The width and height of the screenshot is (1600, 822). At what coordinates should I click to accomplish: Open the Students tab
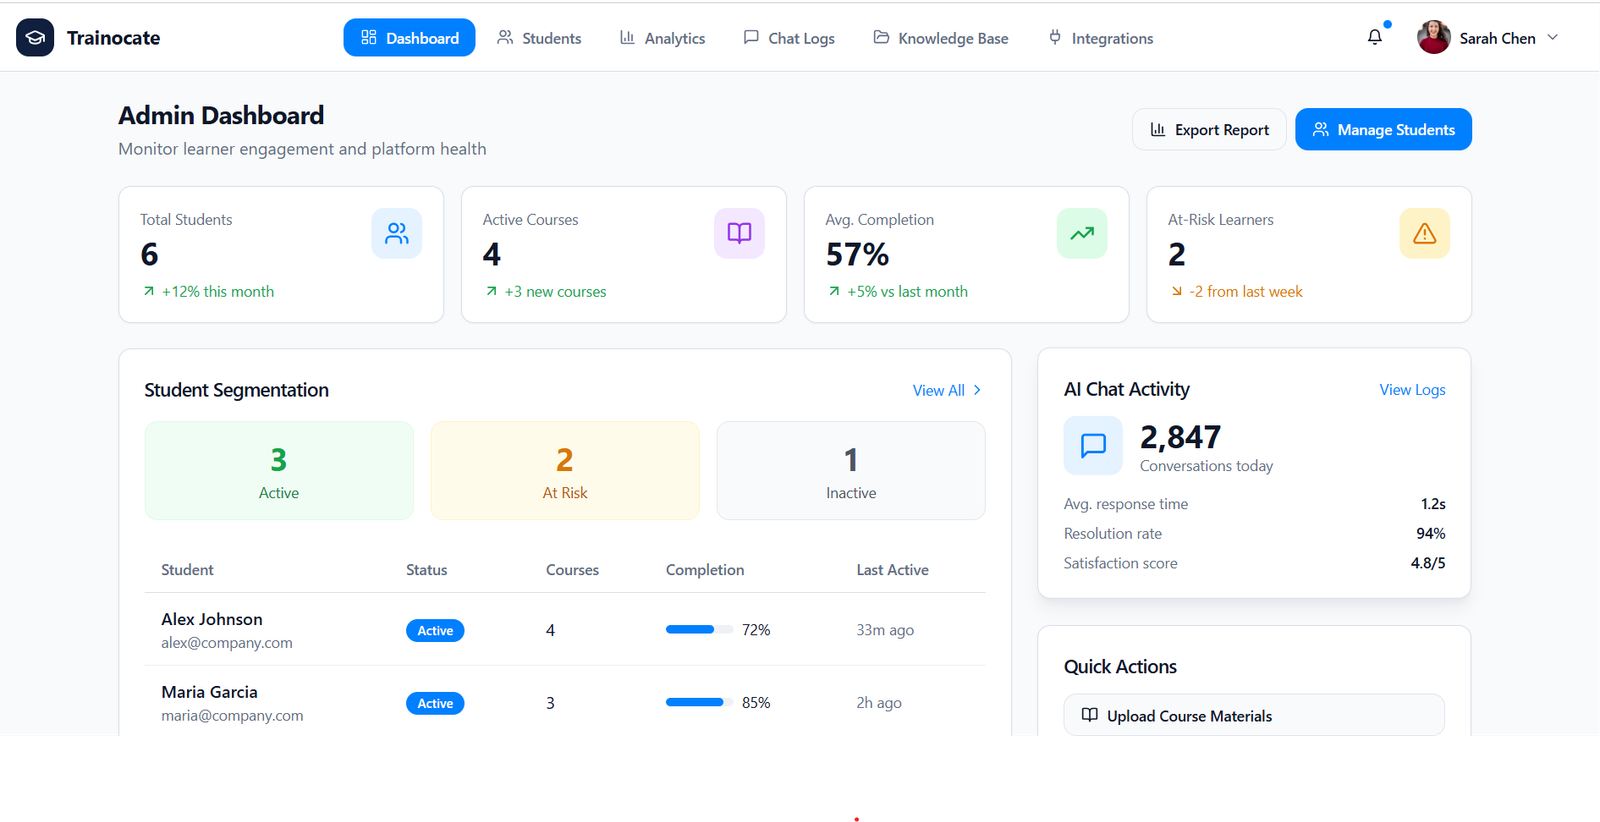pyautogui.click(x=539, y=38)
